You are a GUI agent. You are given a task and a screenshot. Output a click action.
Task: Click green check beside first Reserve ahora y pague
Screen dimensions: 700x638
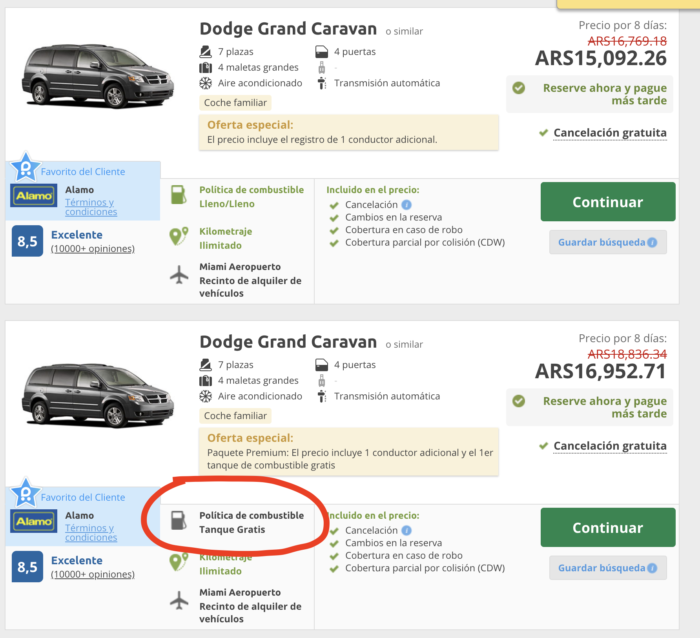[x=519, y=88]
